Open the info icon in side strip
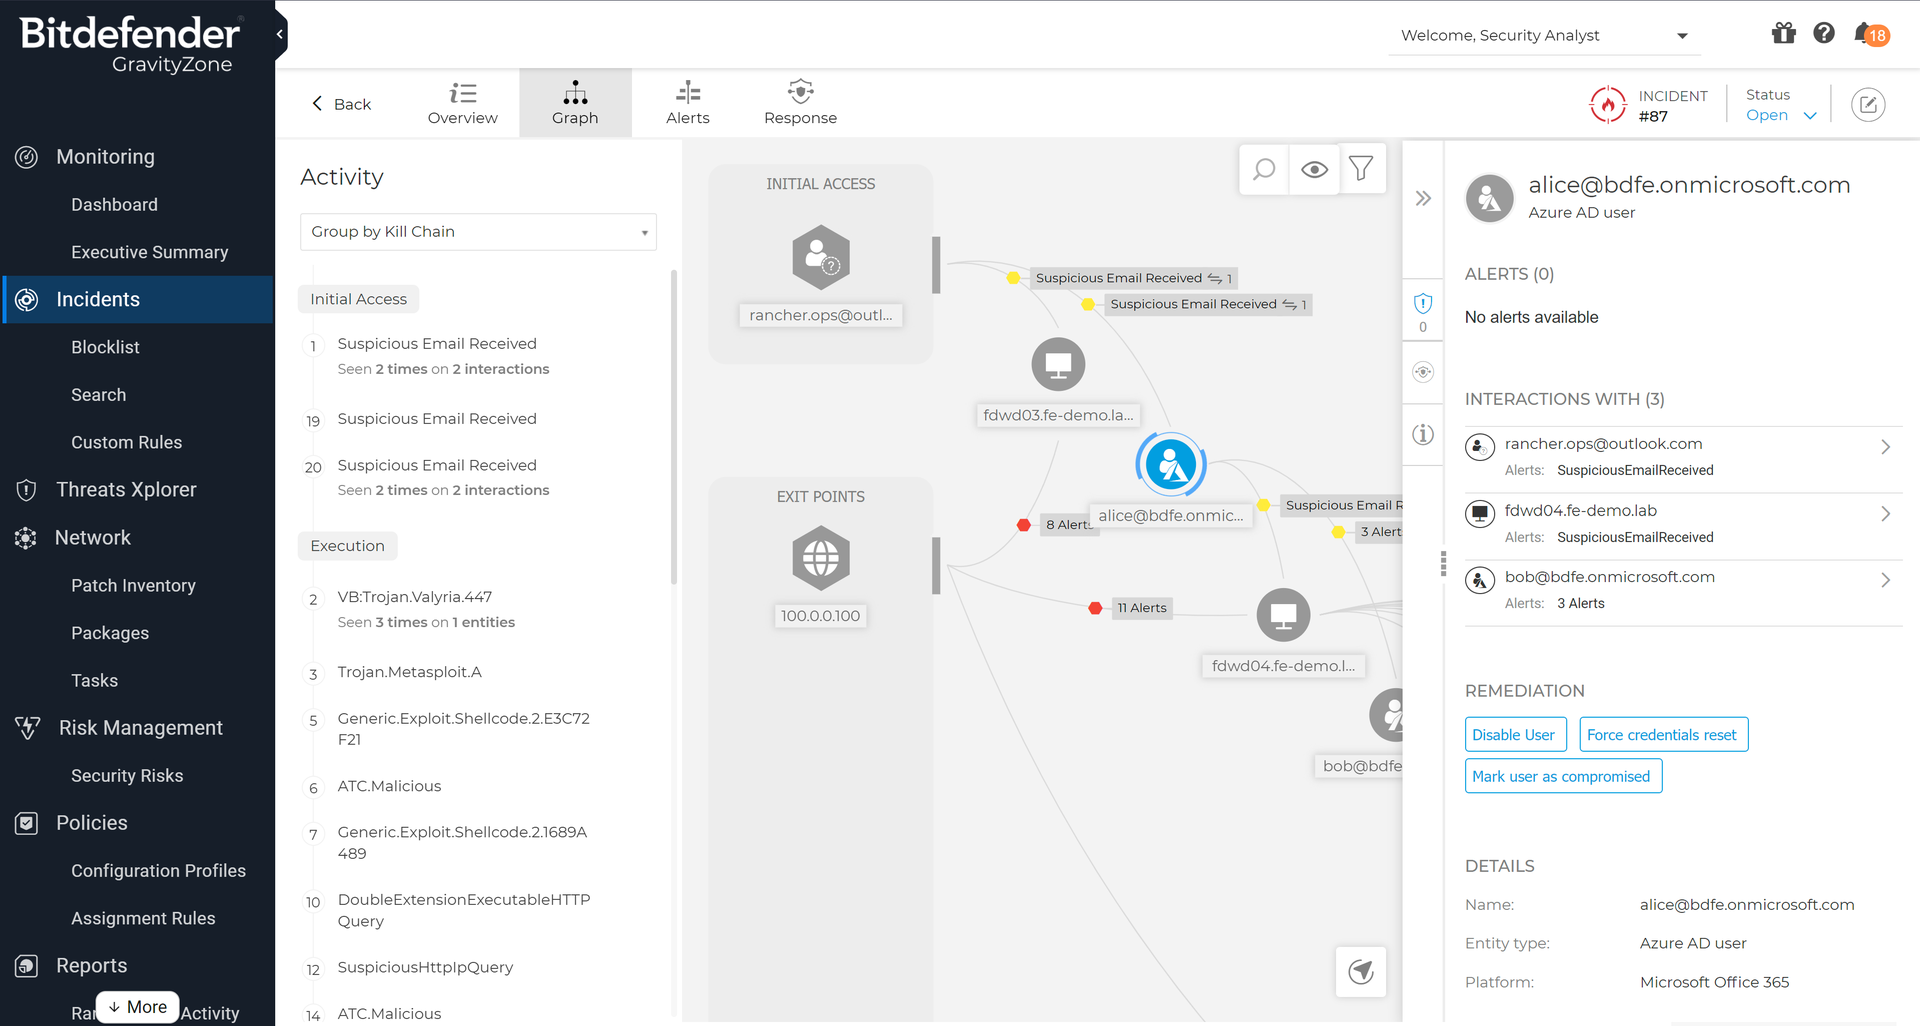1920x1026 pixels. click(1423, 434)
